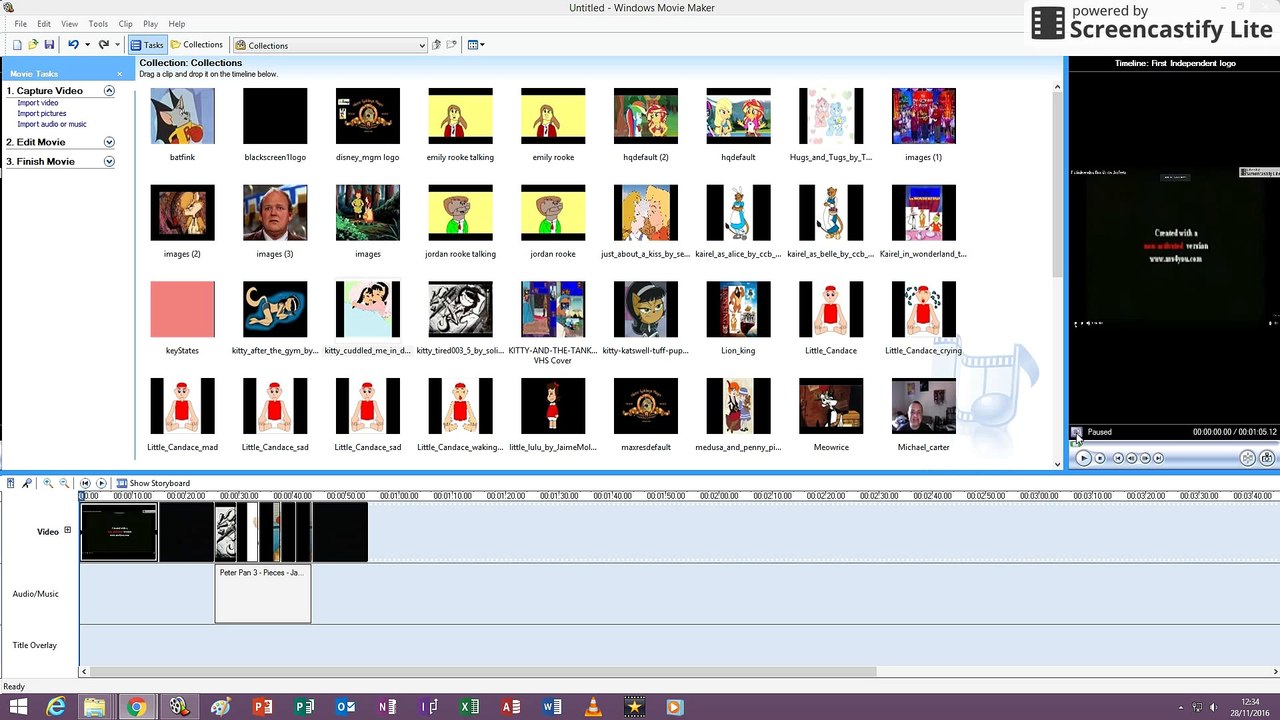This screenshot has height=720, width=1280.
Task: Open a project using the folder icon
Action: pyautogui.click(x=33, y=45)
